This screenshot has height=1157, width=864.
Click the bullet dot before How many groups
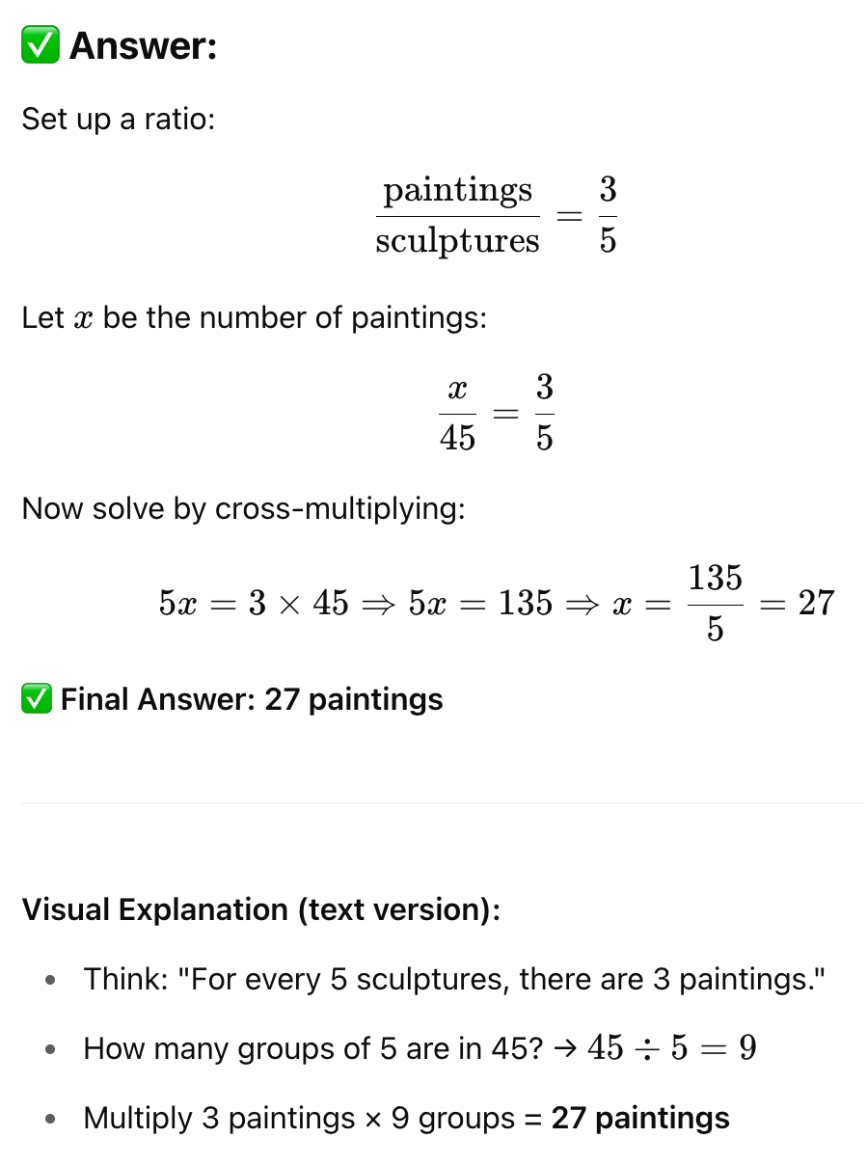tap(50, 1049)
